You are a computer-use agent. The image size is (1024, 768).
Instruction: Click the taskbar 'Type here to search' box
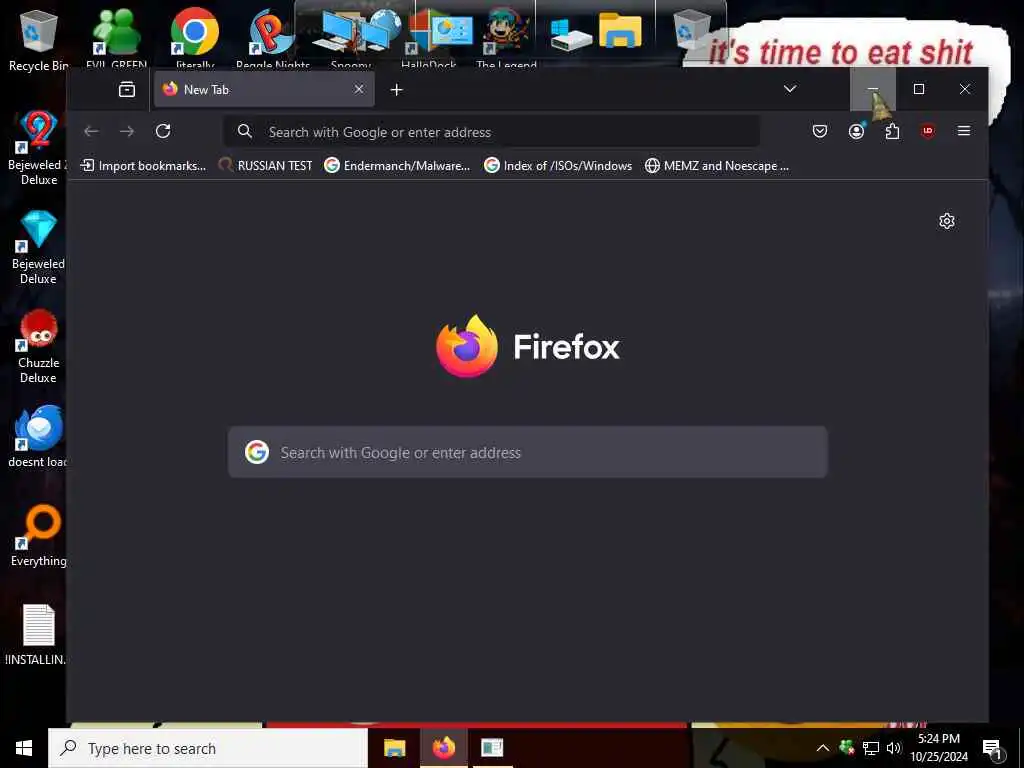coord(208,748)
